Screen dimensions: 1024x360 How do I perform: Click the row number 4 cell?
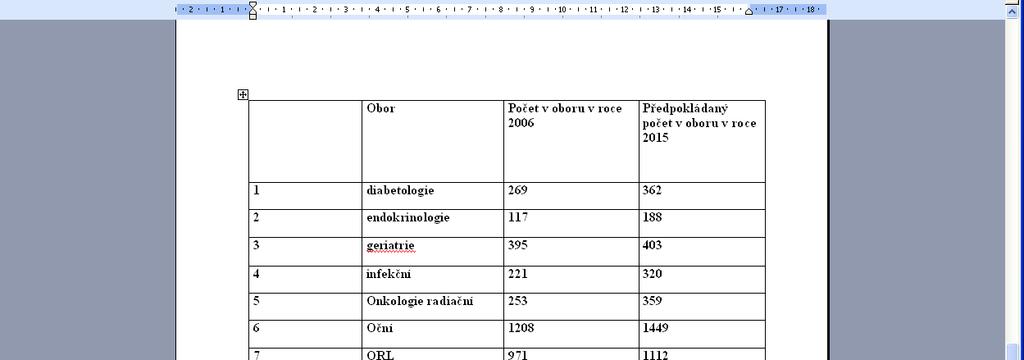[x=305, y=280]
